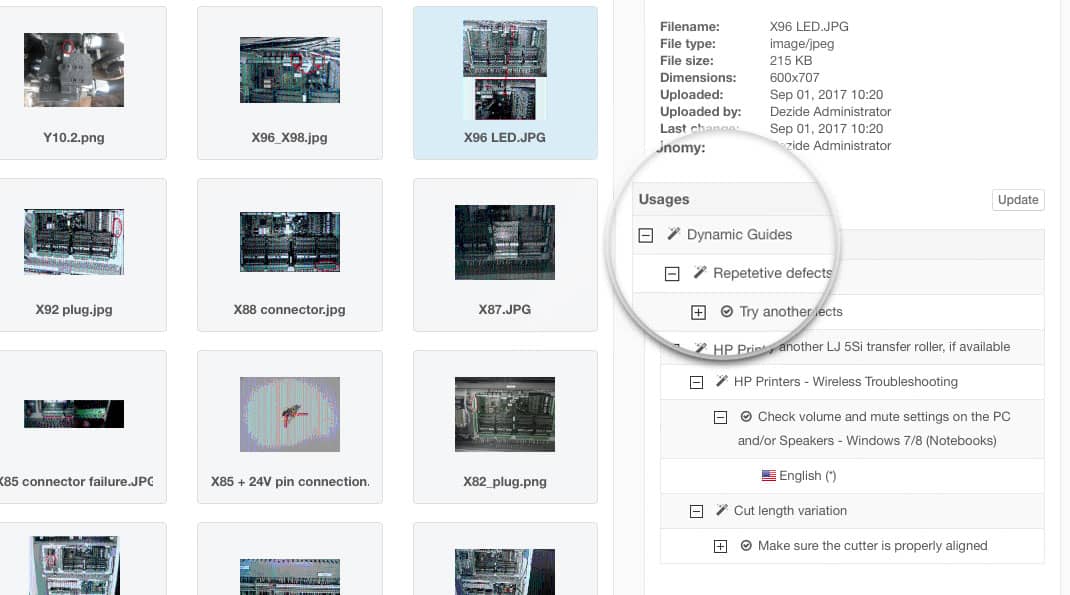This screenshot has width=1070, height=595.
Task: Open HP Printers - Wireless Troubleshooting guide
Action: [x=845, y=381]
